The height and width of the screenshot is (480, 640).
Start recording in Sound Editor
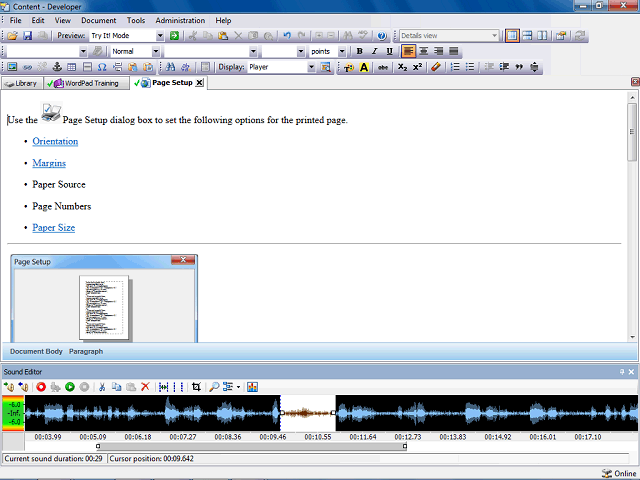tap(41, 387)
